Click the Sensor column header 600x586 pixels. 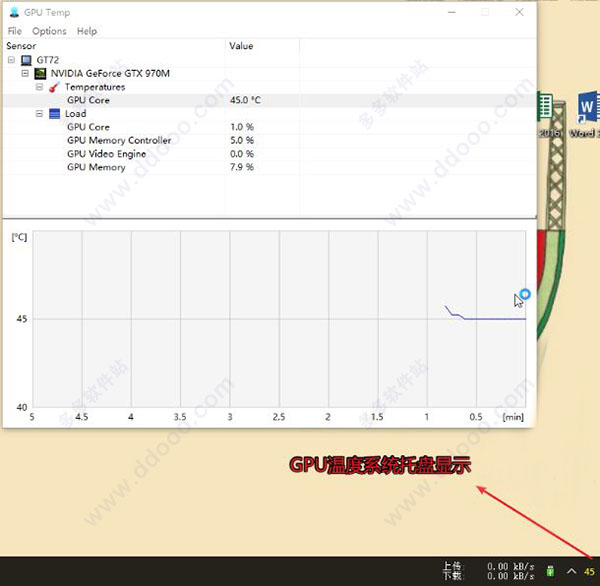click(x=114, y=46)
